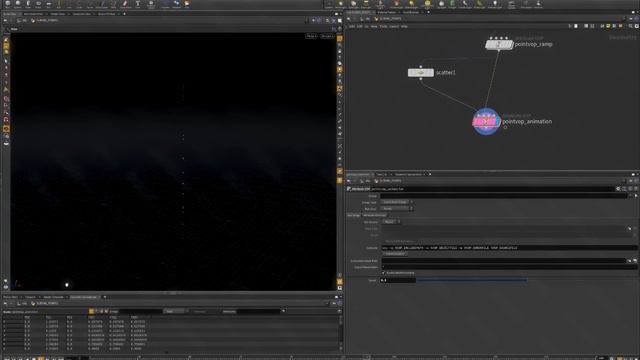Add new pane tab beside Geometry Spreadsheet

(105, 297)
